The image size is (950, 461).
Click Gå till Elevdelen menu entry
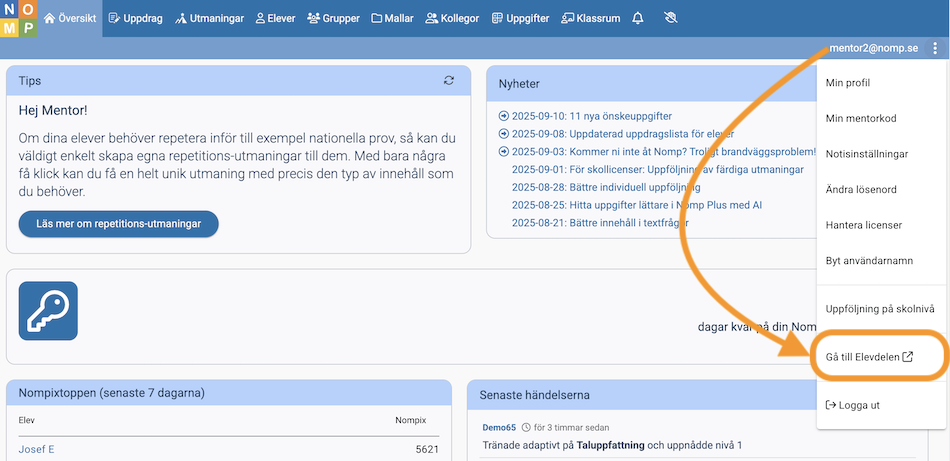pos(869,356)
